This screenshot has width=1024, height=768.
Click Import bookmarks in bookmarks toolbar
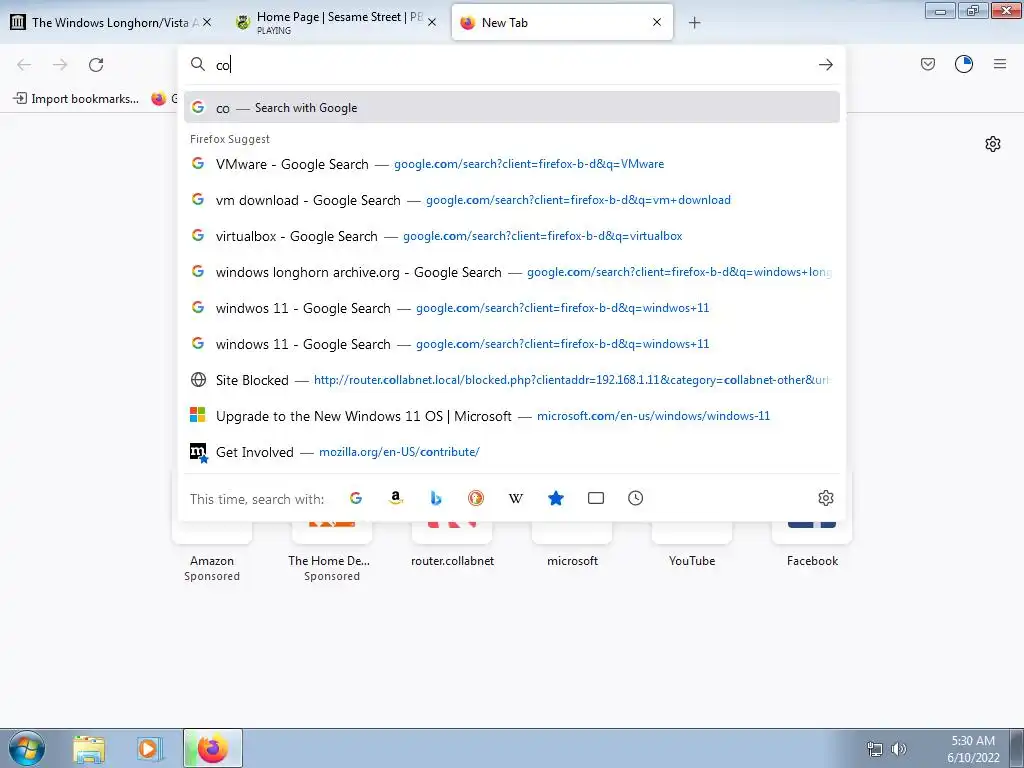click(76, 99)
